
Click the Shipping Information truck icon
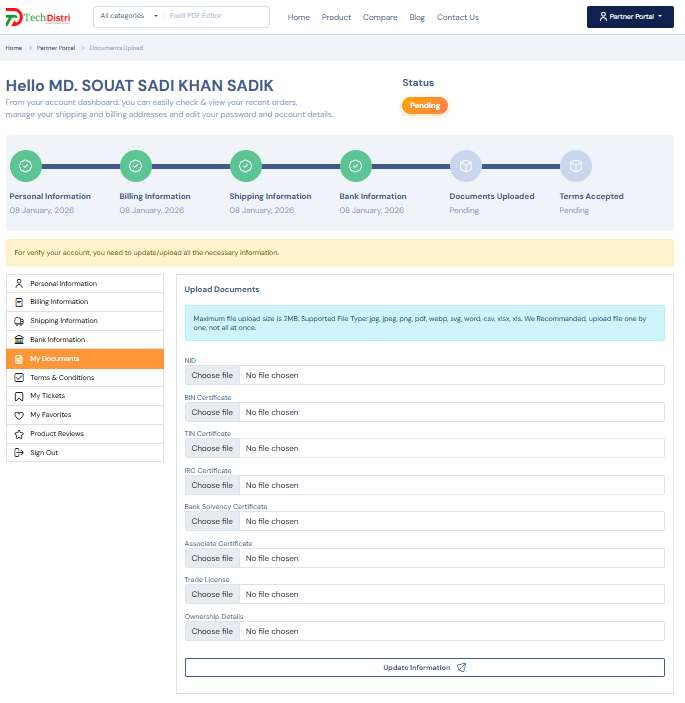tap(19, 321)
